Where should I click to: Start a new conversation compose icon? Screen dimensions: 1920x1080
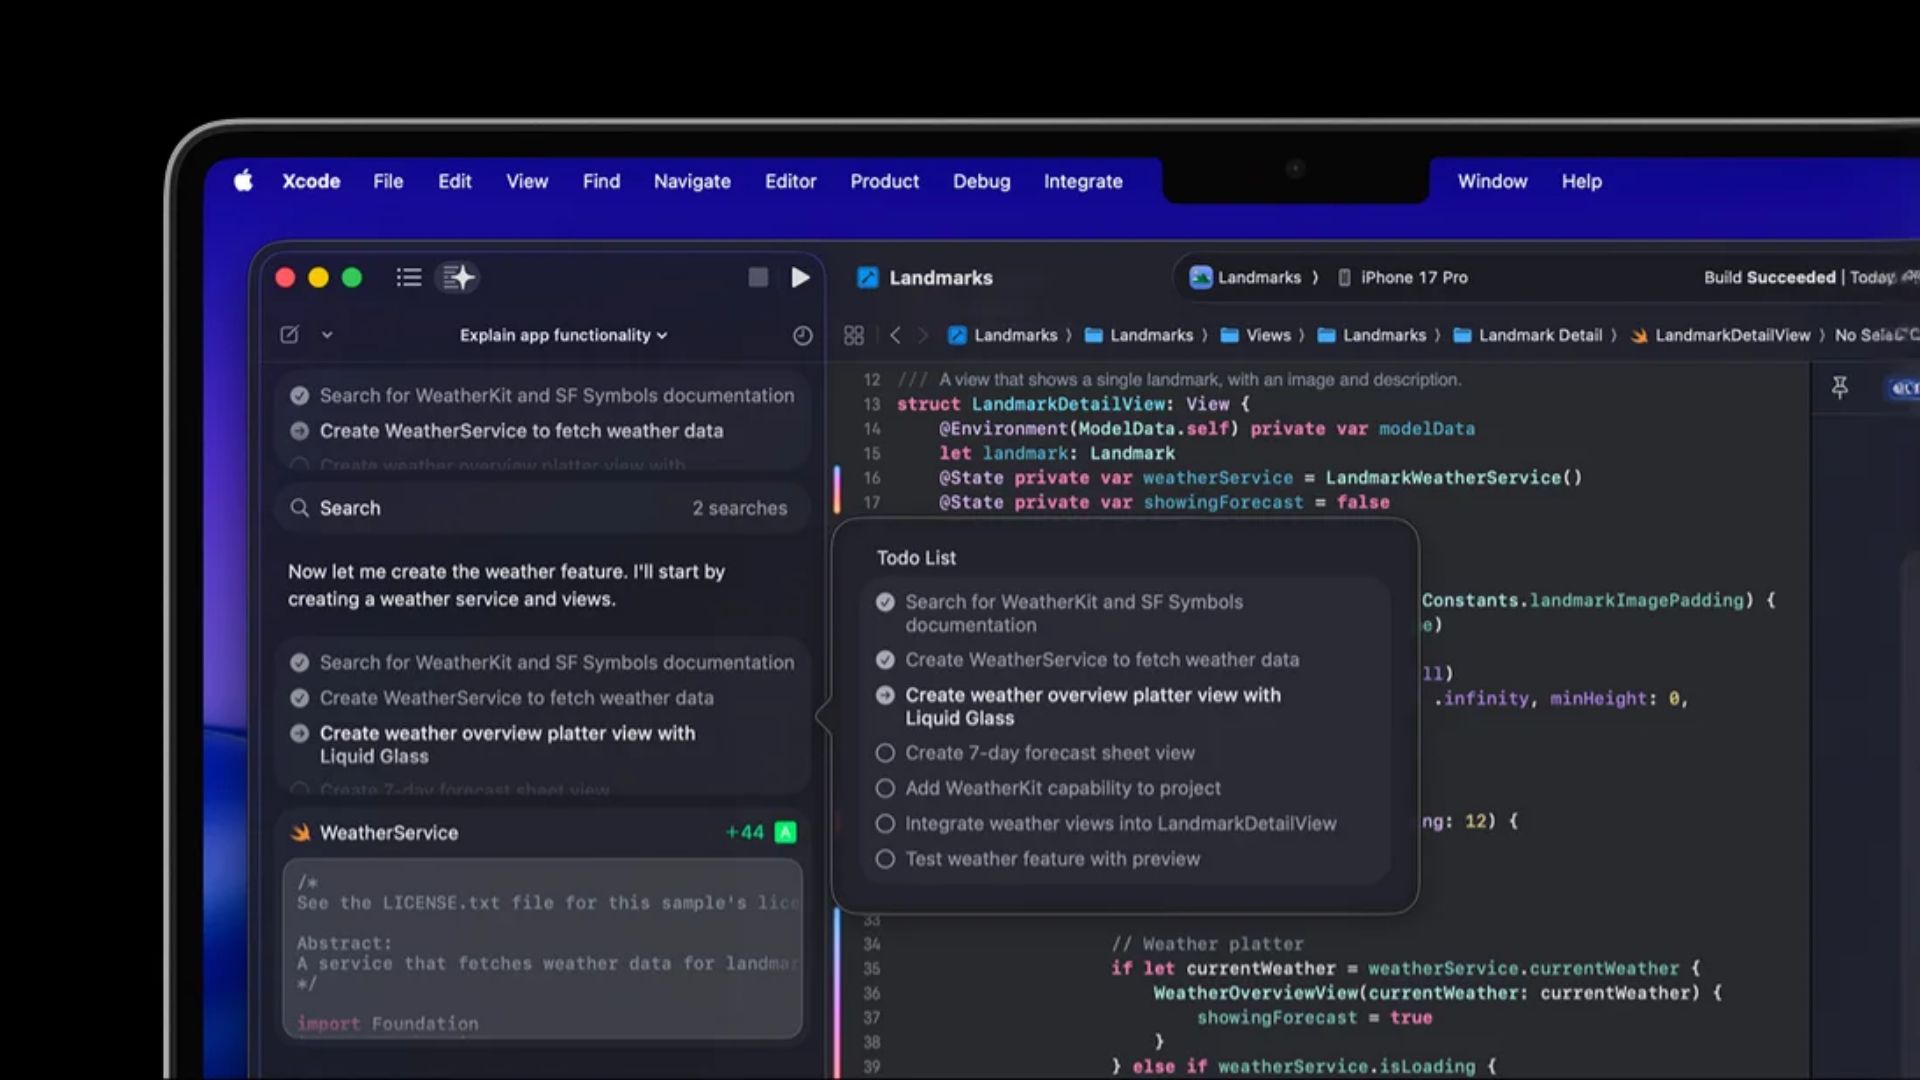tap(290, 335)
